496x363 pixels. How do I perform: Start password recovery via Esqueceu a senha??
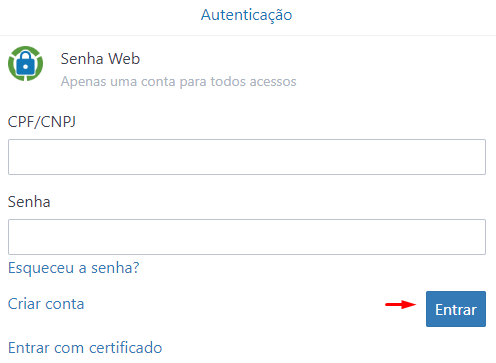74,268
